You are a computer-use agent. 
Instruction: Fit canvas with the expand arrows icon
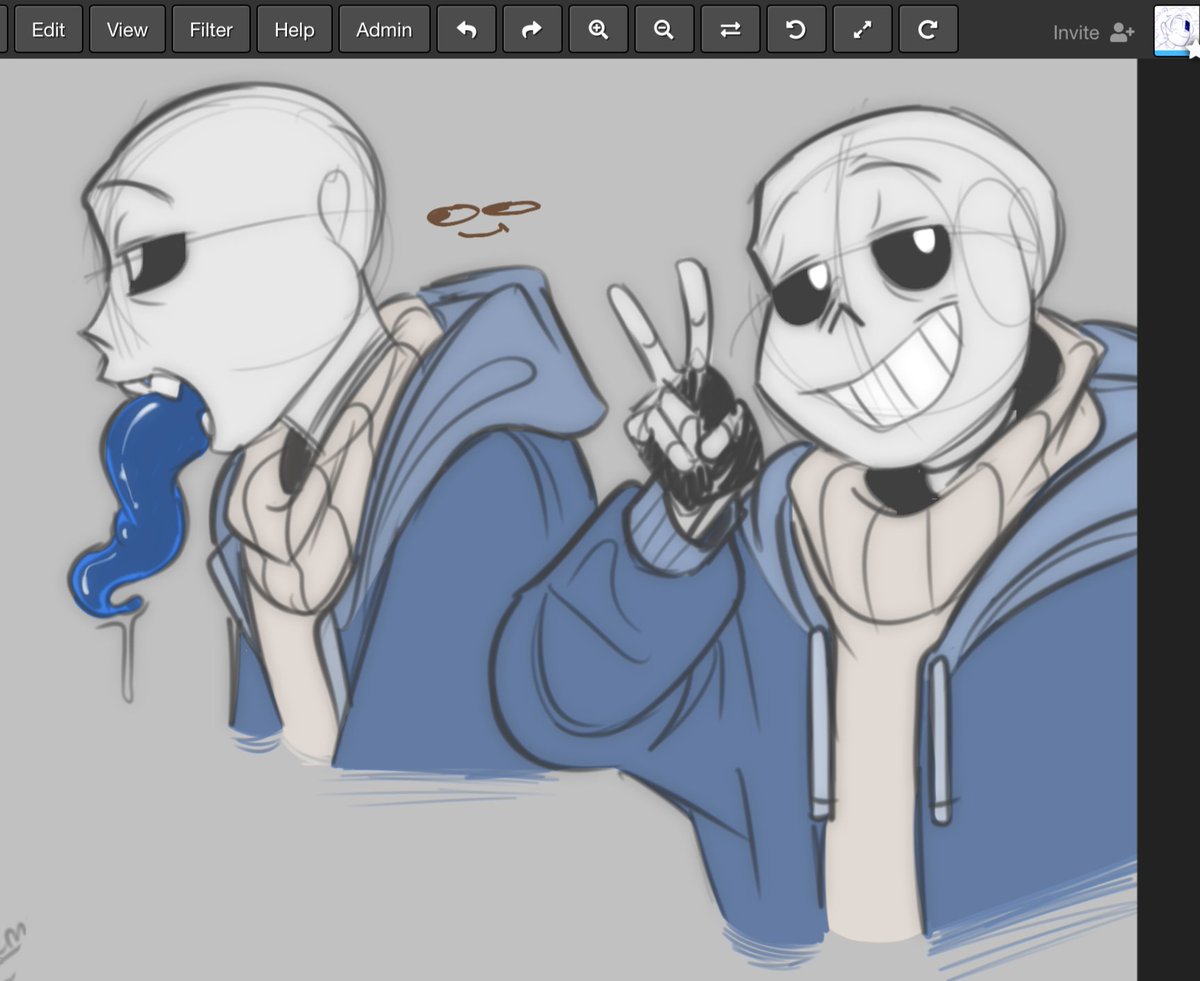(862, 30)
